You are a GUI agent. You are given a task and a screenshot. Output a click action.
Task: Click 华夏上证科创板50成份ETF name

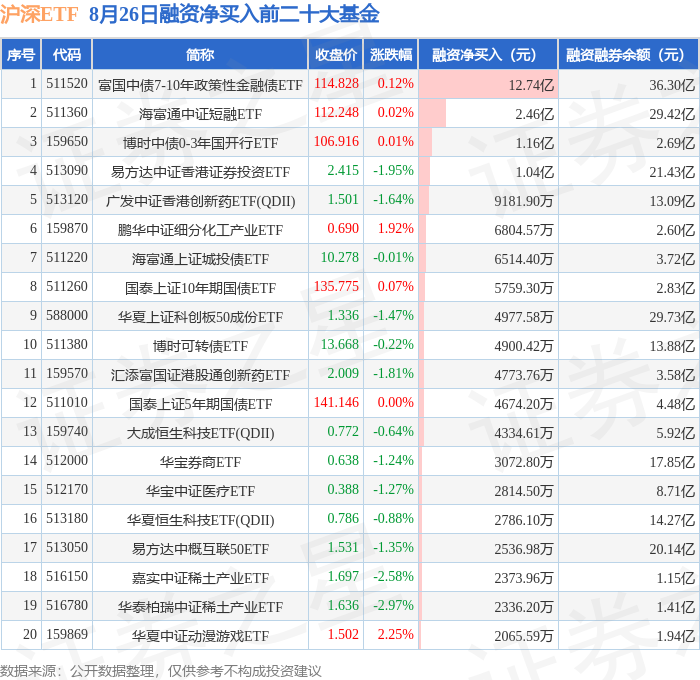pyautogui.click(x=200, y=317)
